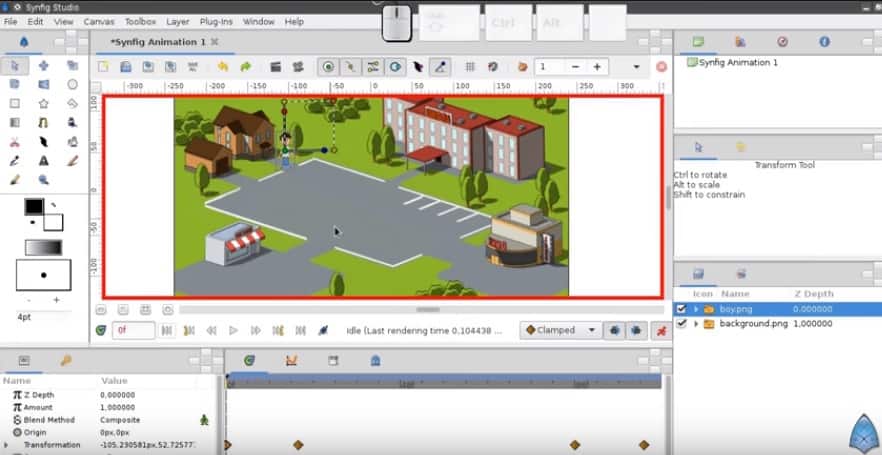
Task: Select the Mirror tool
Action: coord(44,84)
